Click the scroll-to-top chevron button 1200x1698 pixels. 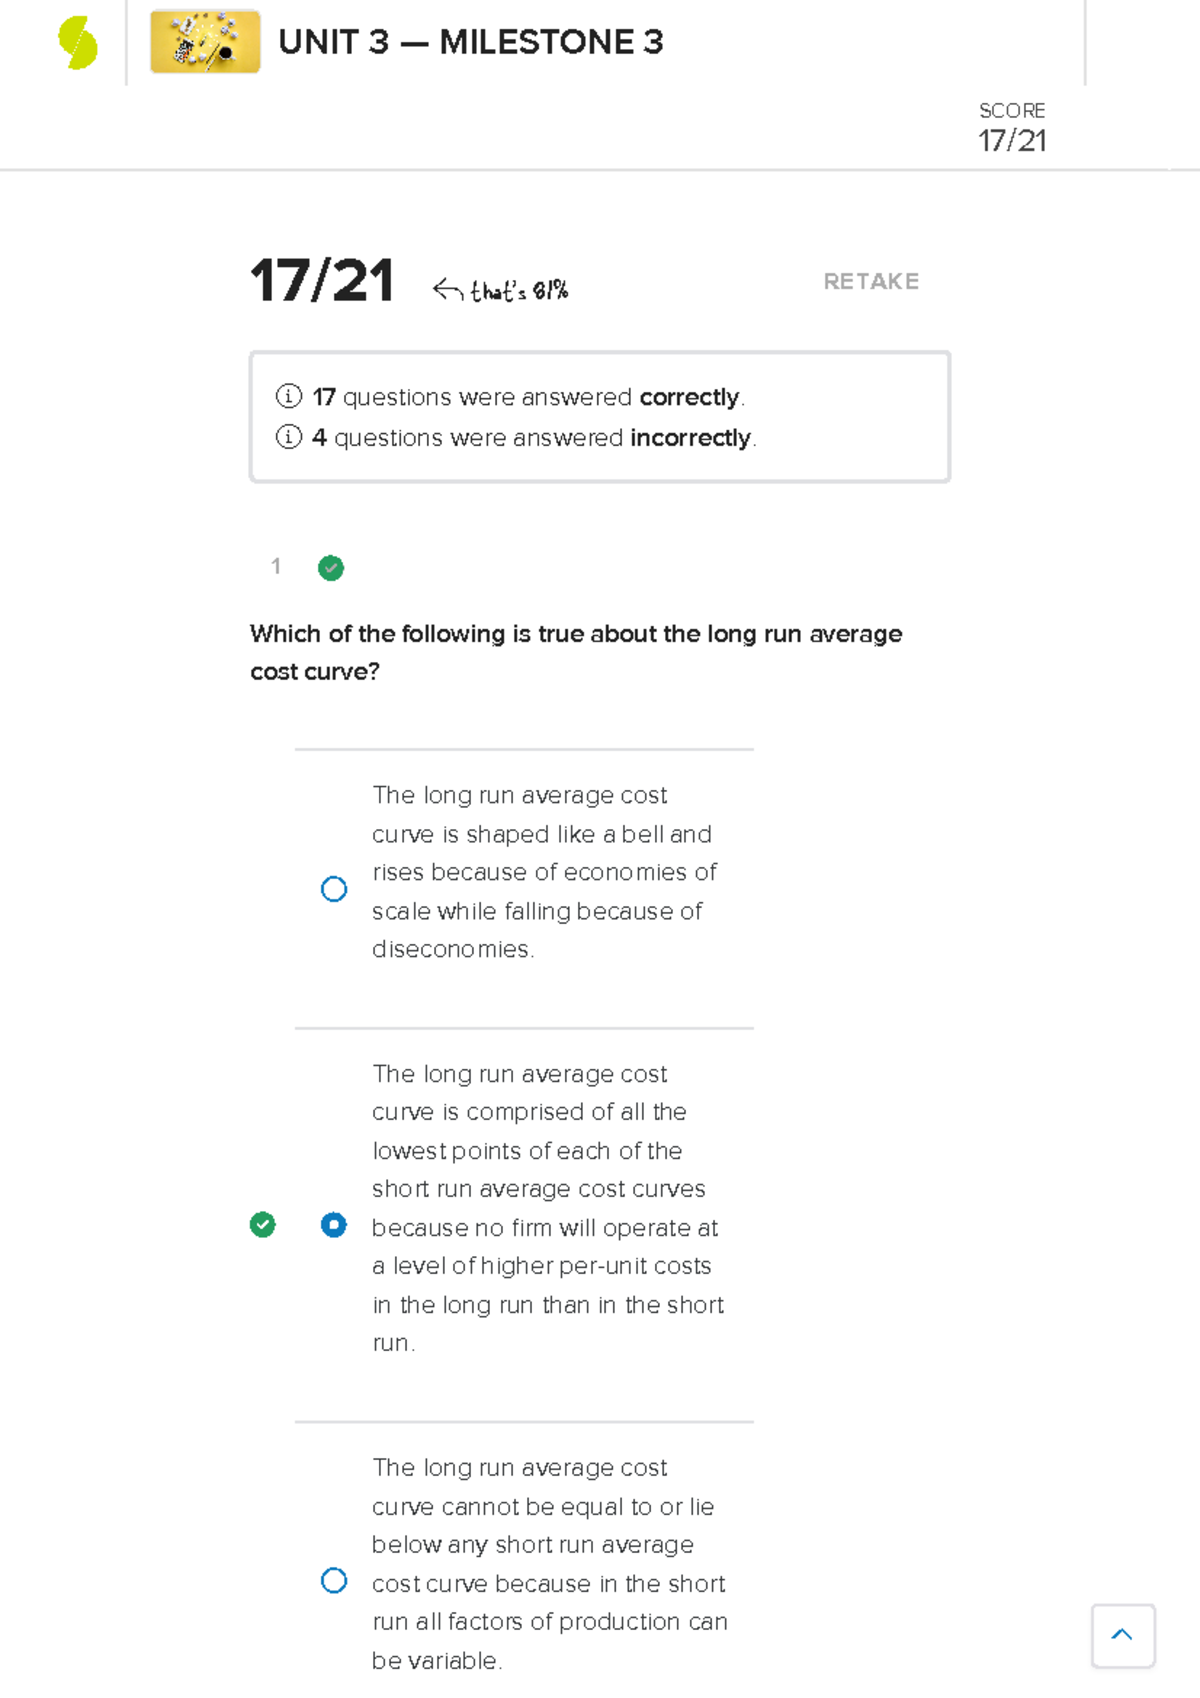coord(1123,1635)
